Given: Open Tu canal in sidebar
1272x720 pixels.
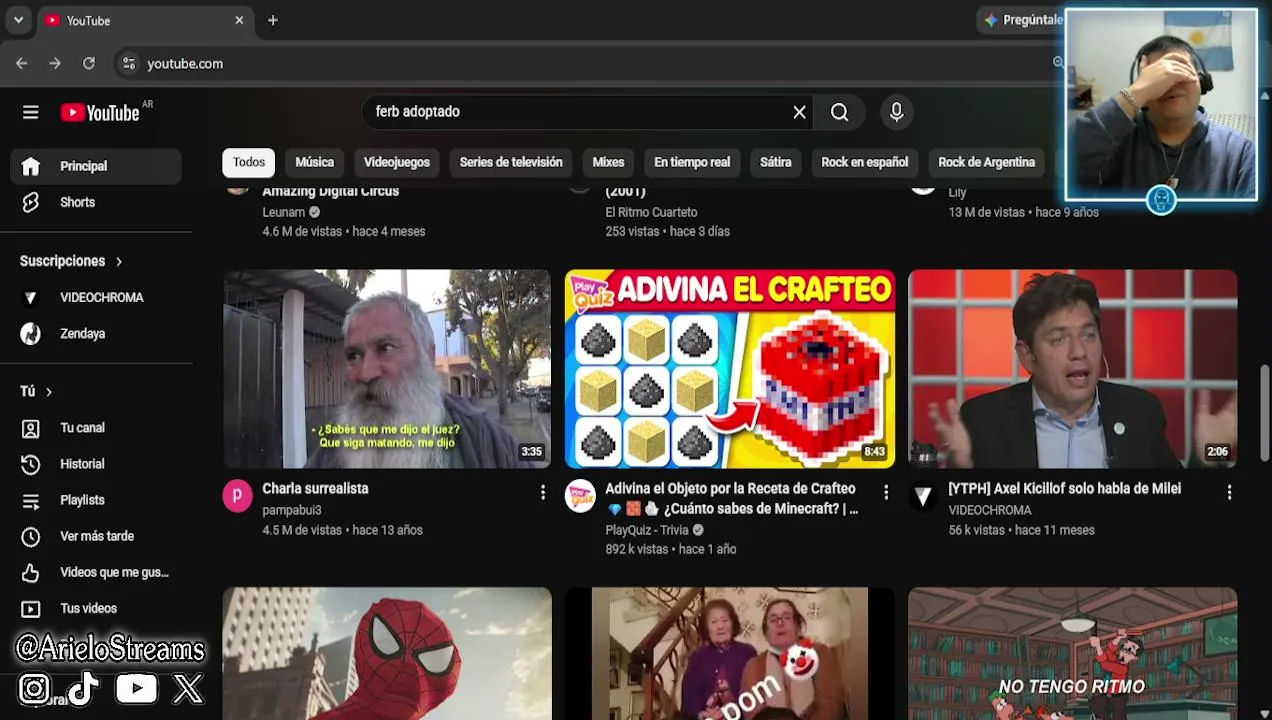Looking at the screenshot, I should point(96,428).
